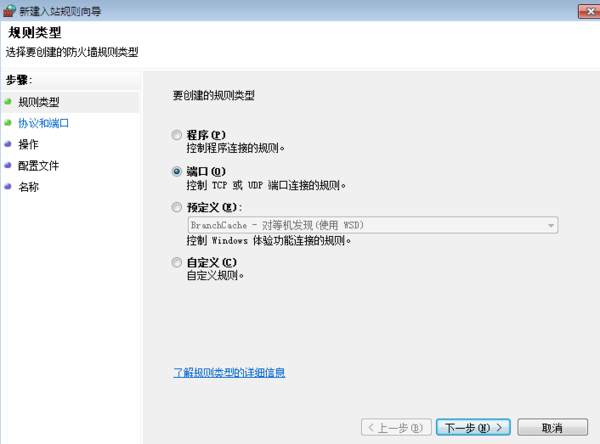Close the 新建入站规则向导 window

tap(590, 11)
